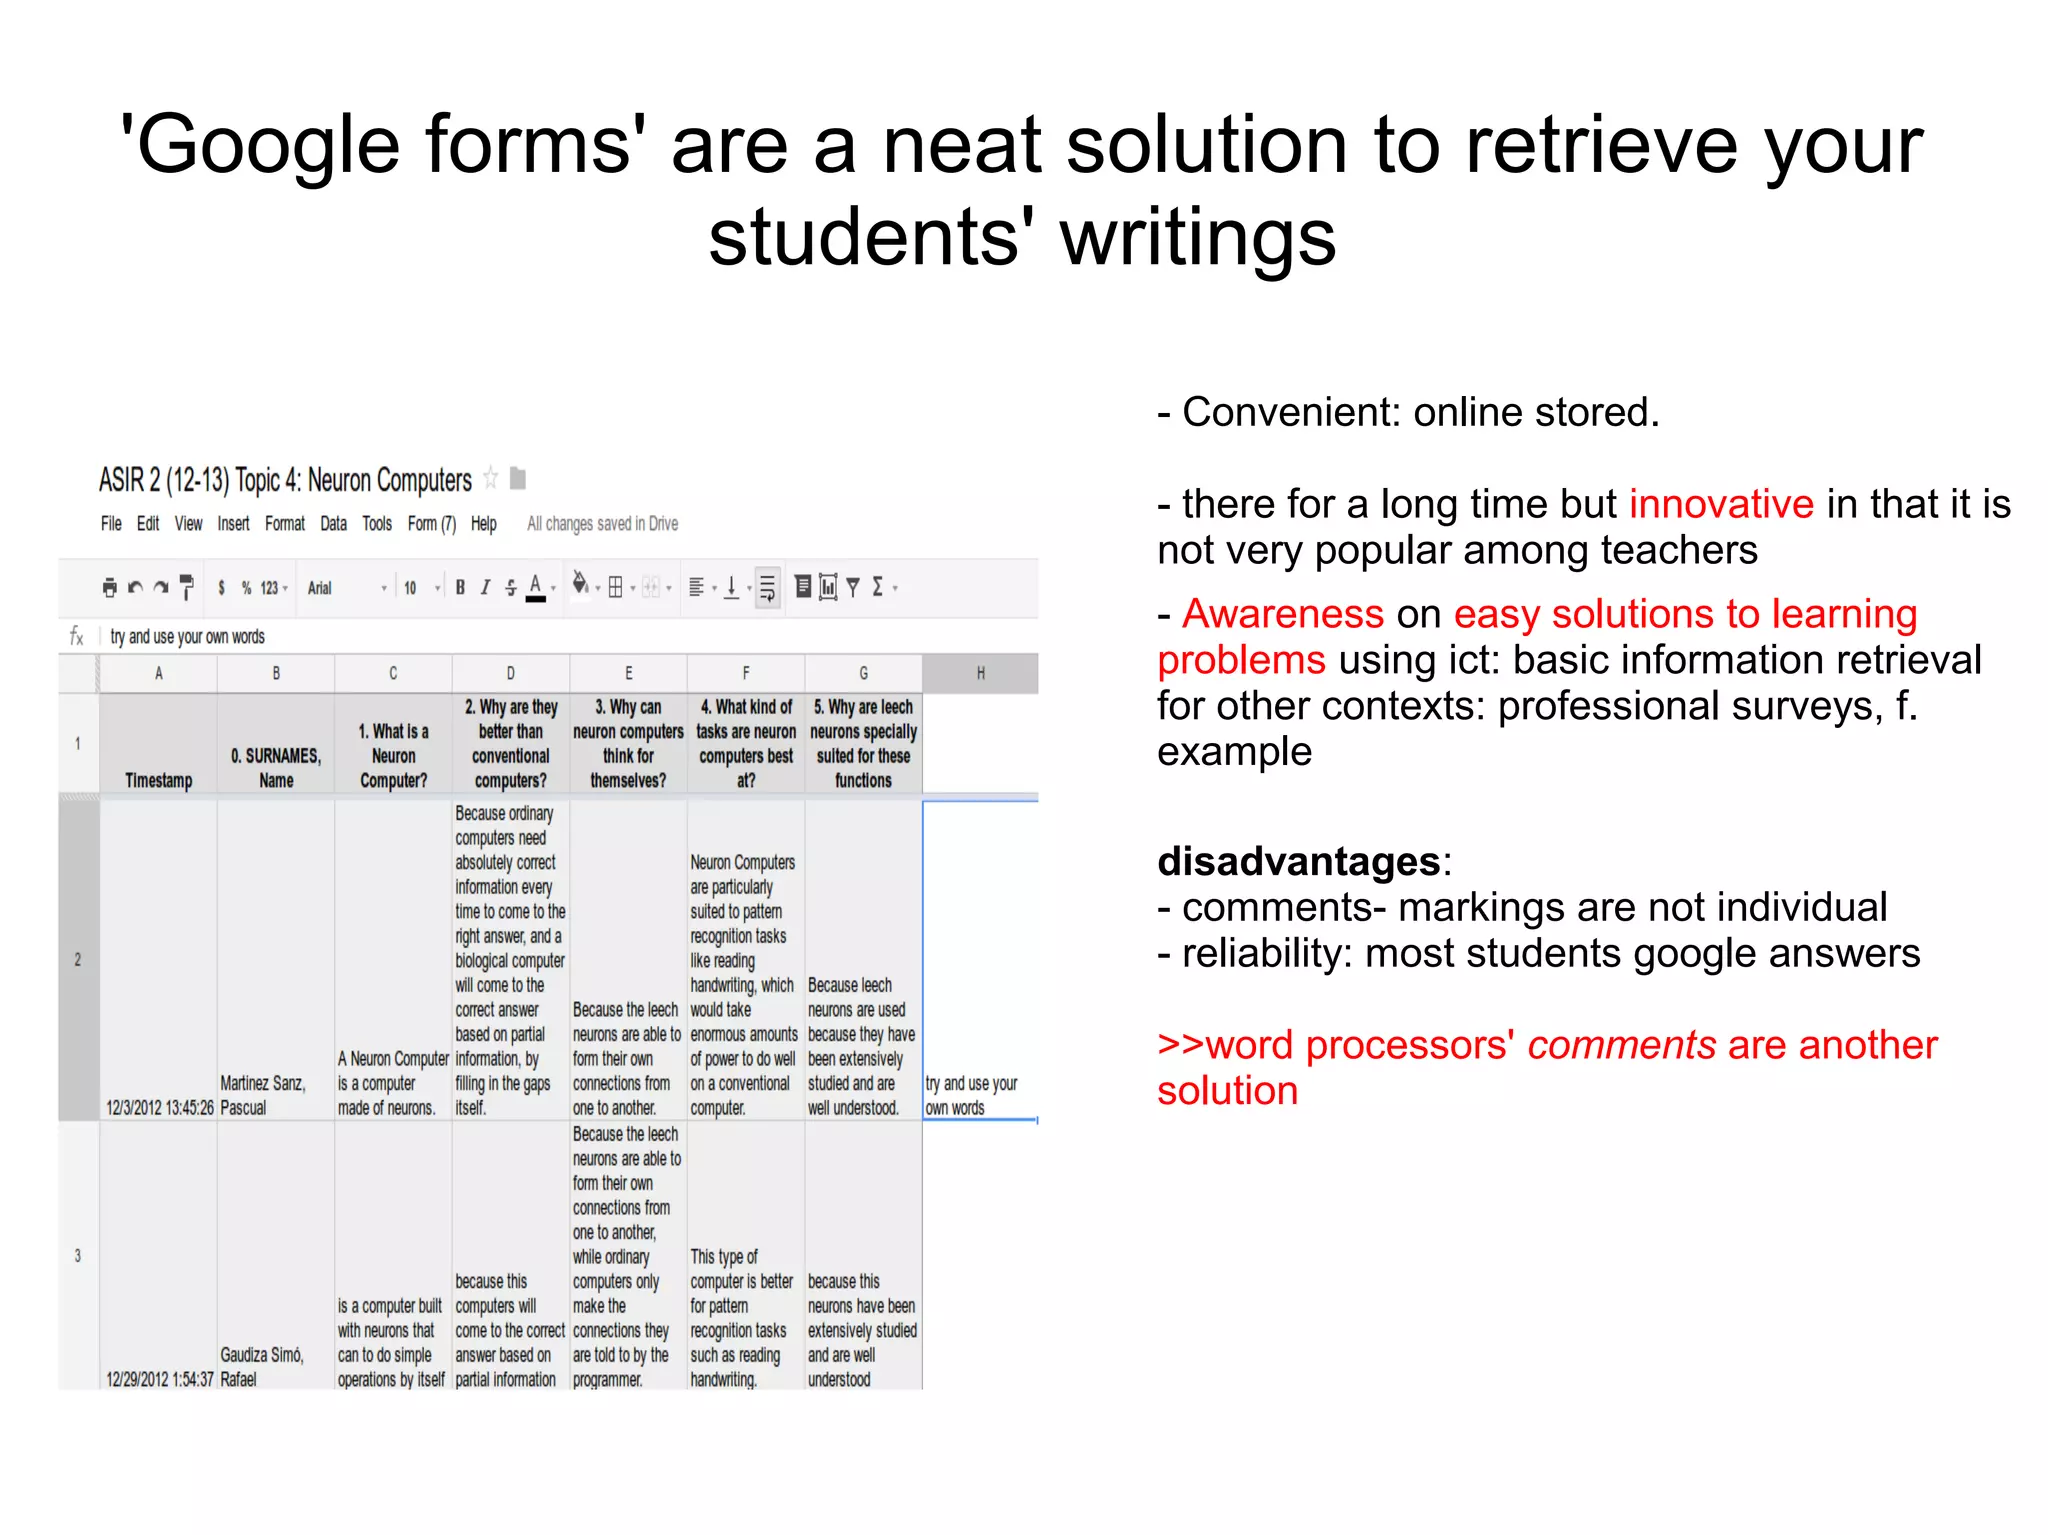This screenshot has height=1535, width=2048.
Task: Select column A header
Action: tap(159, 673)
